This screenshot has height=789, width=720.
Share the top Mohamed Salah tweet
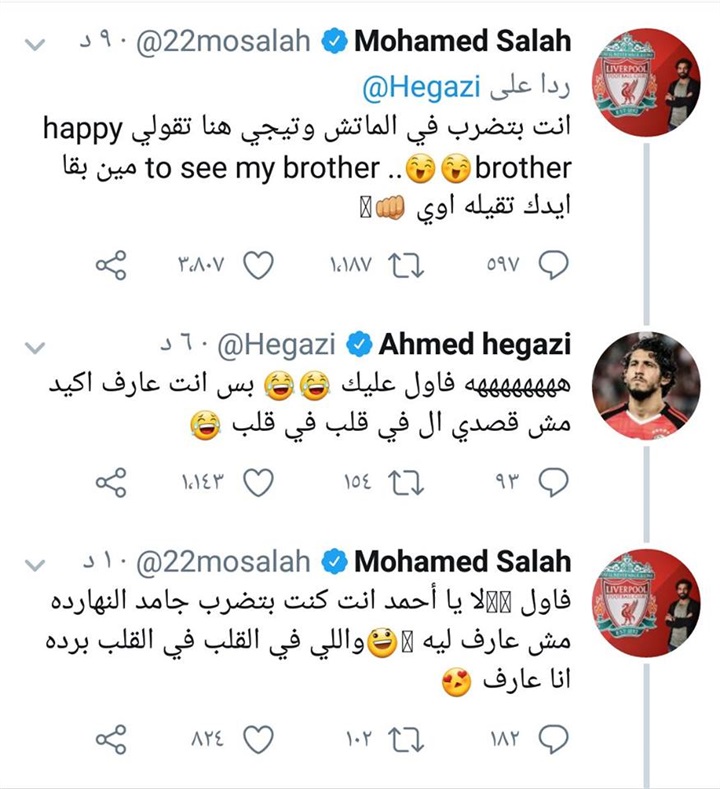click(x=111, y=265)
